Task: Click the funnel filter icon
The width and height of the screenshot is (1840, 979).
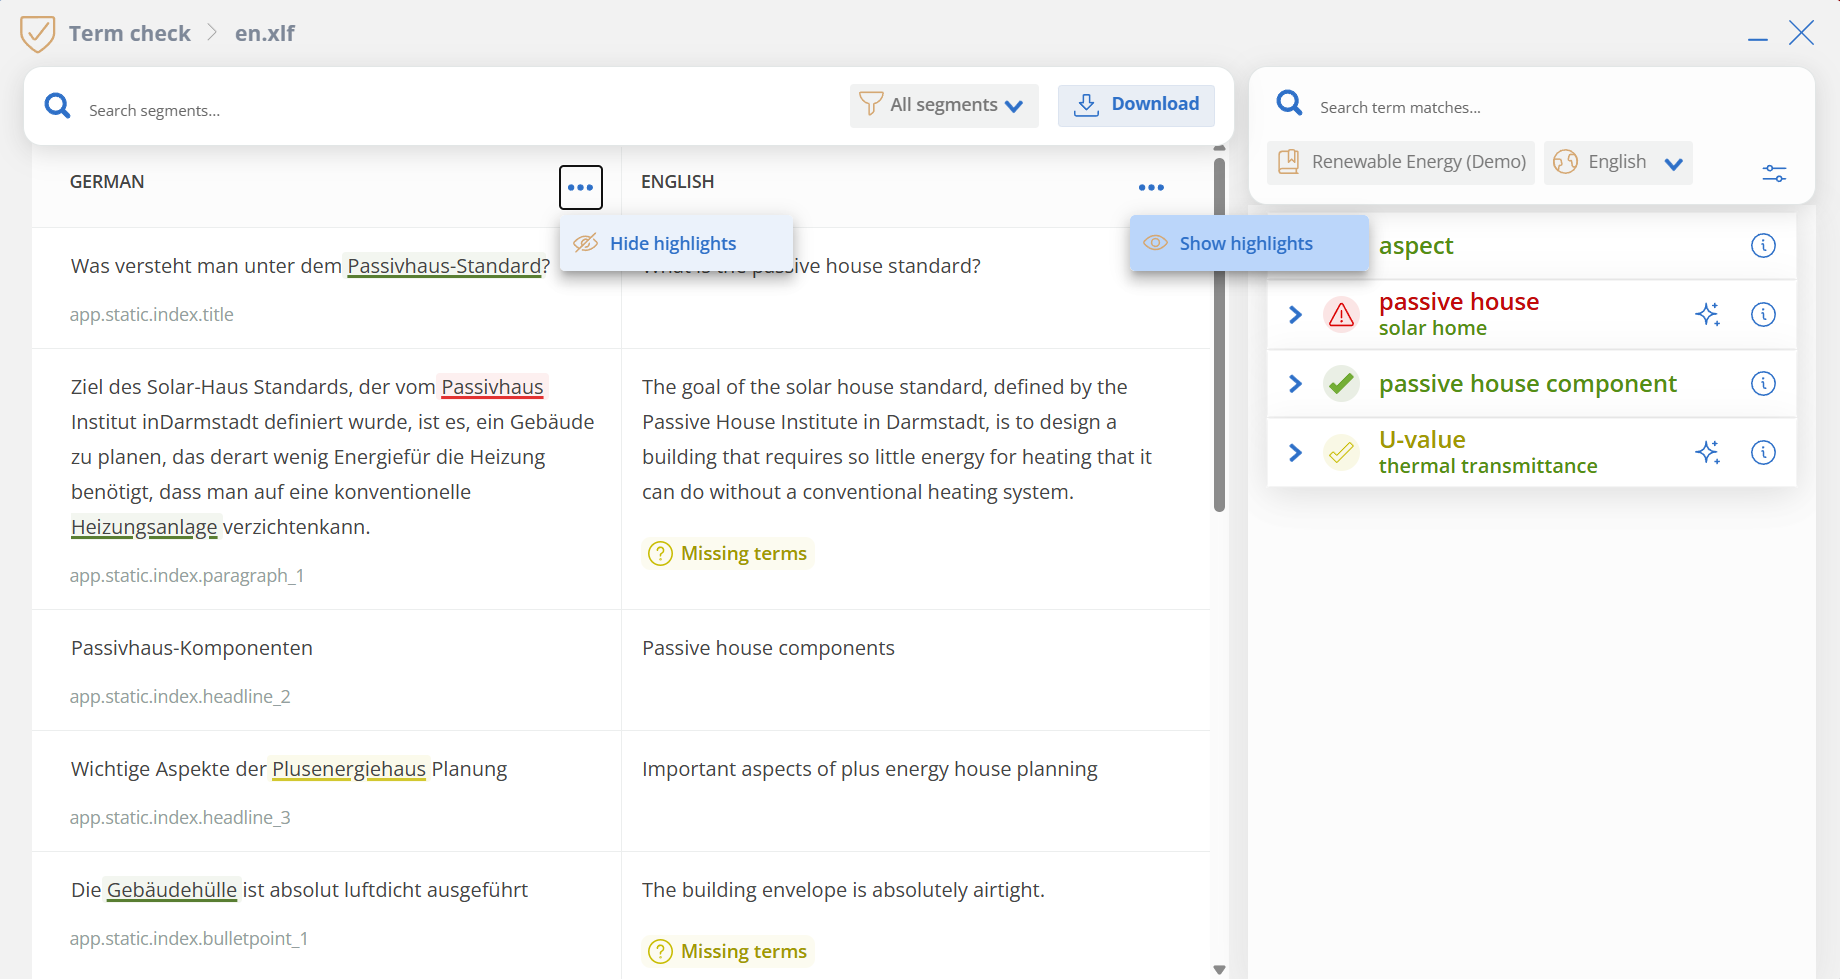Action: pyautogui.click(x=871, y=104)
